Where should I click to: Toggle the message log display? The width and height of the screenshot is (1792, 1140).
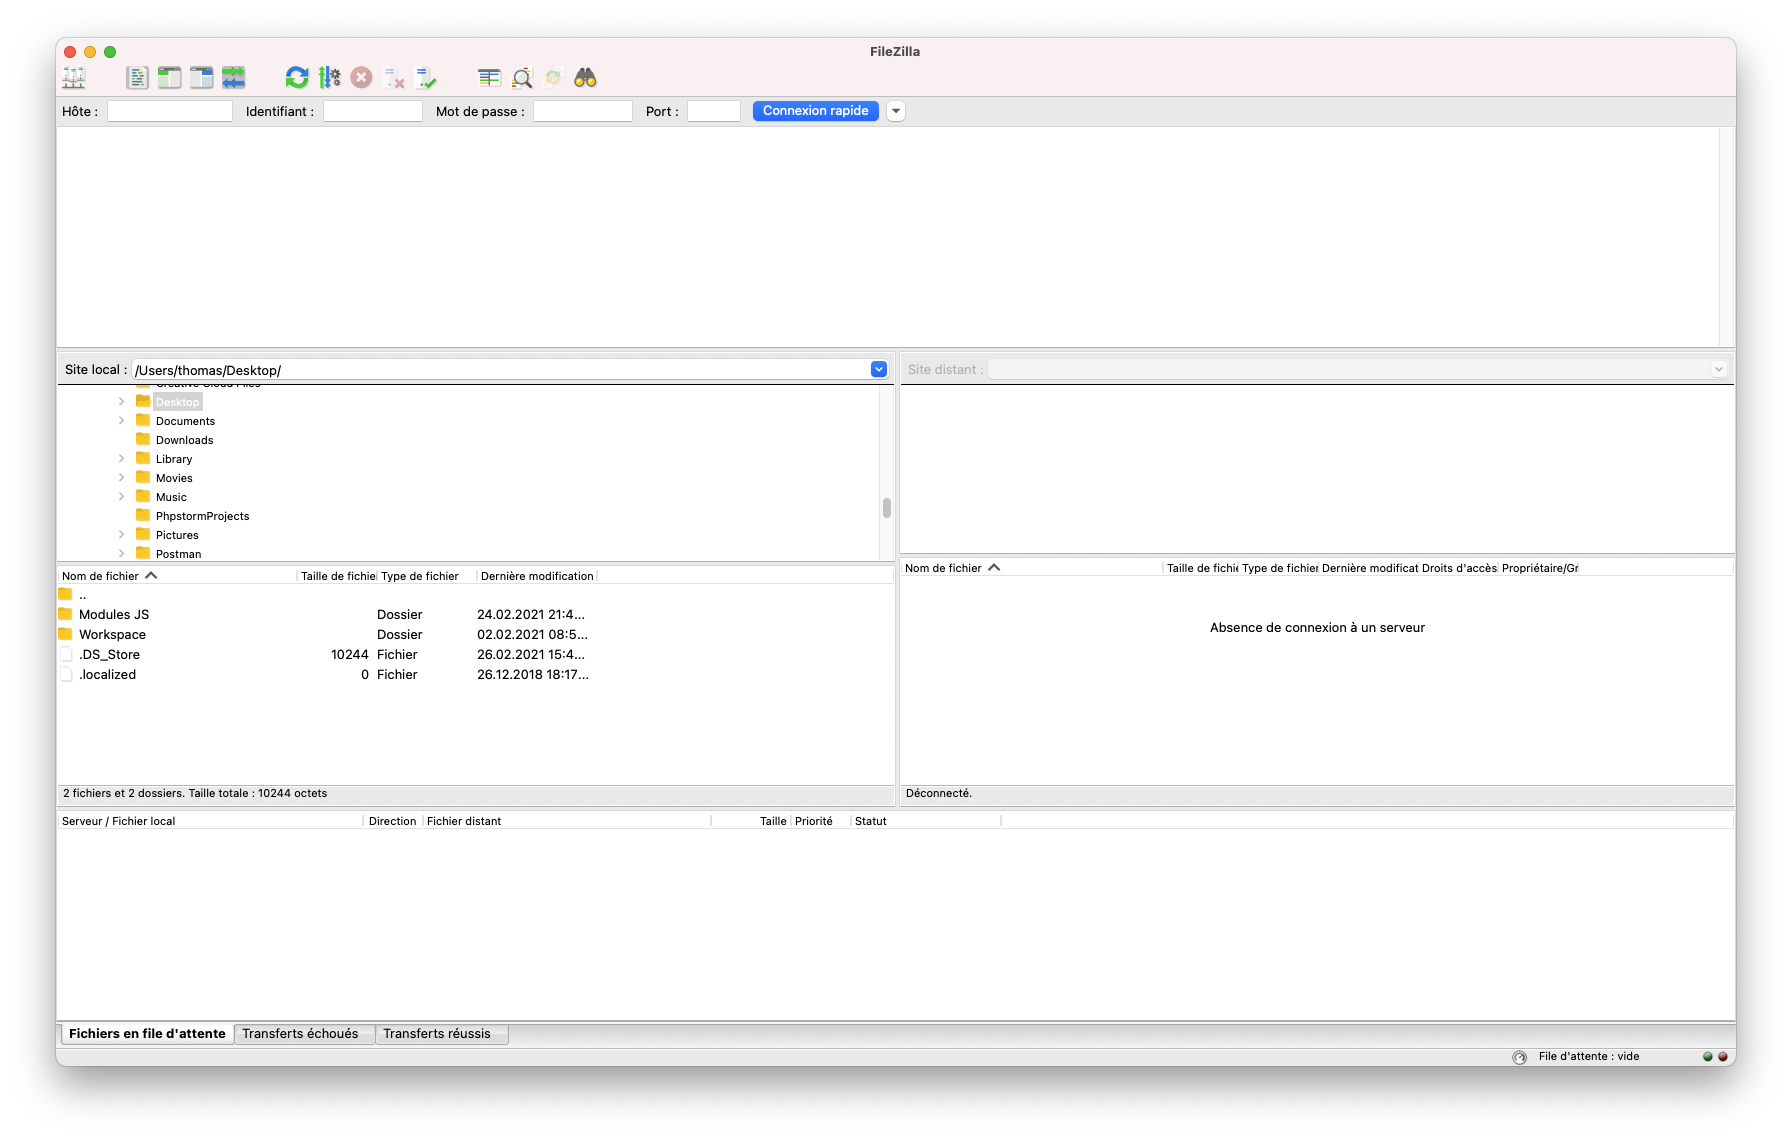(137, 77)
